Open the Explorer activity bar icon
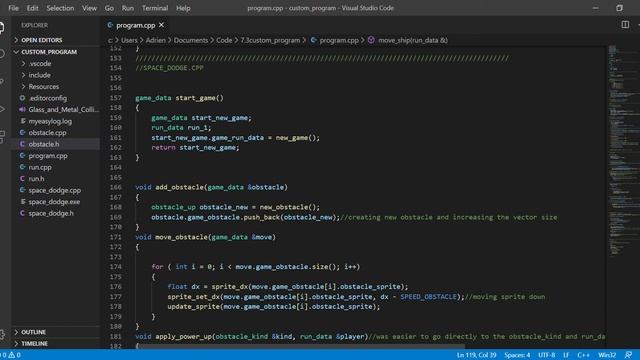This screenshot has width=640, height=360. tap(2, 28)
